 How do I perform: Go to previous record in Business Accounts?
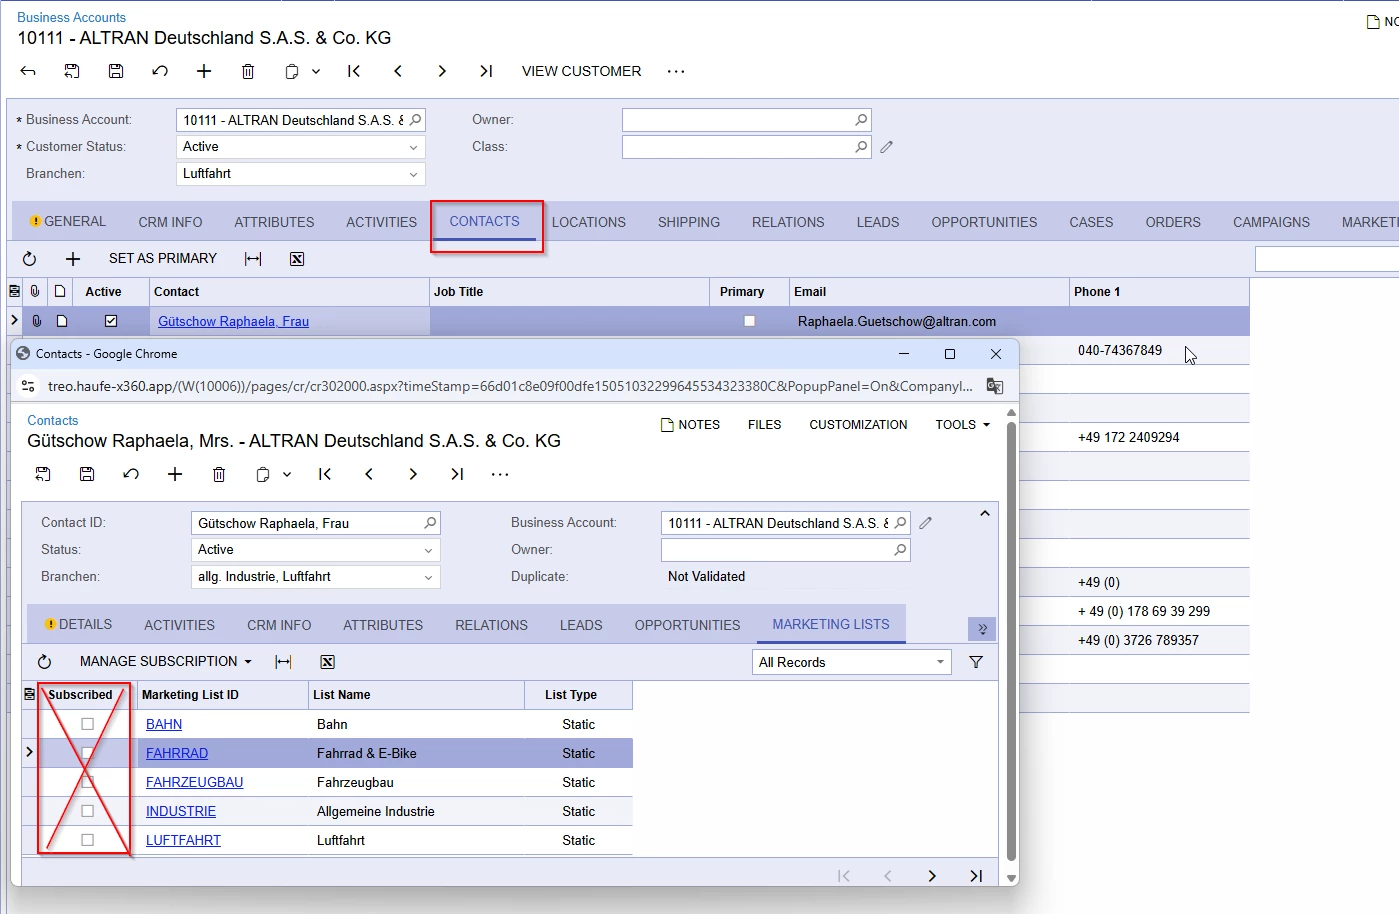398,71
